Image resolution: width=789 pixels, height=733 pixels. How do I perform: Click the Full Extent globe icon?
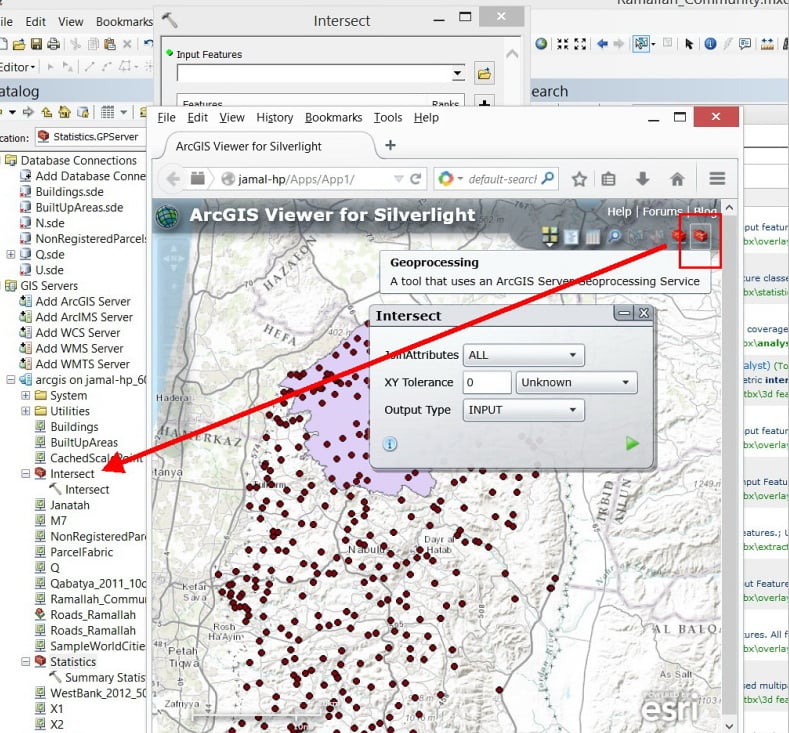coord(541,44)
